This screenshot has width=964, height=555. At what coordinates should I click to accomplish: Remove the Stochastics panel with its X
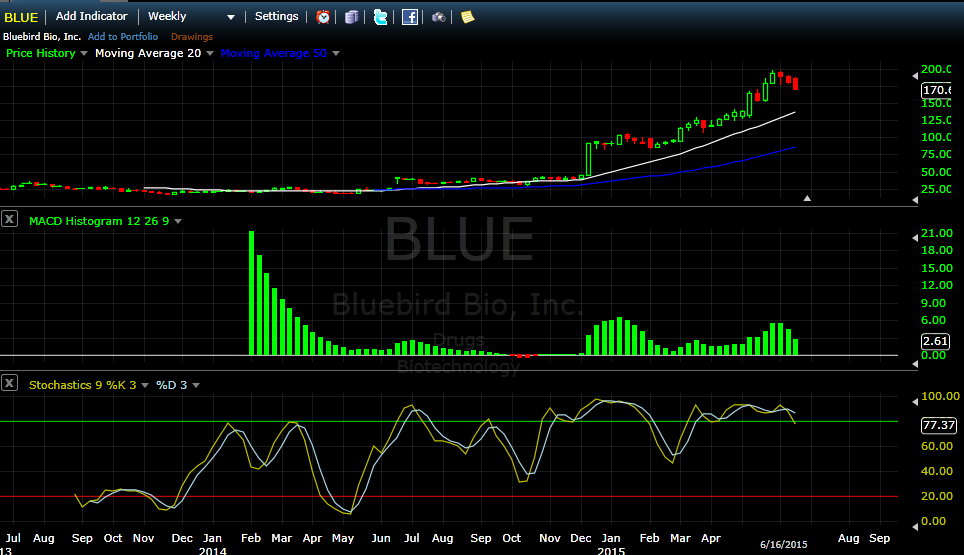(9, 383)
